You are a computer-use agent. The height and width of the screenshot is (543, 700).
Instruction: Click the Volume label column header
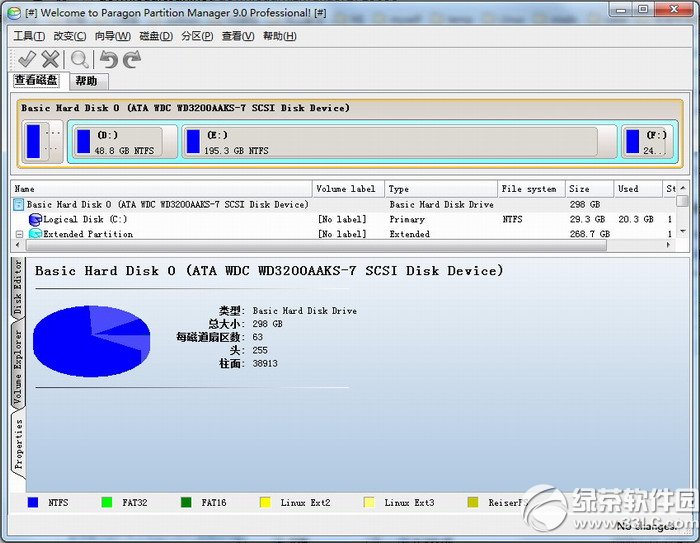[348, 189]
